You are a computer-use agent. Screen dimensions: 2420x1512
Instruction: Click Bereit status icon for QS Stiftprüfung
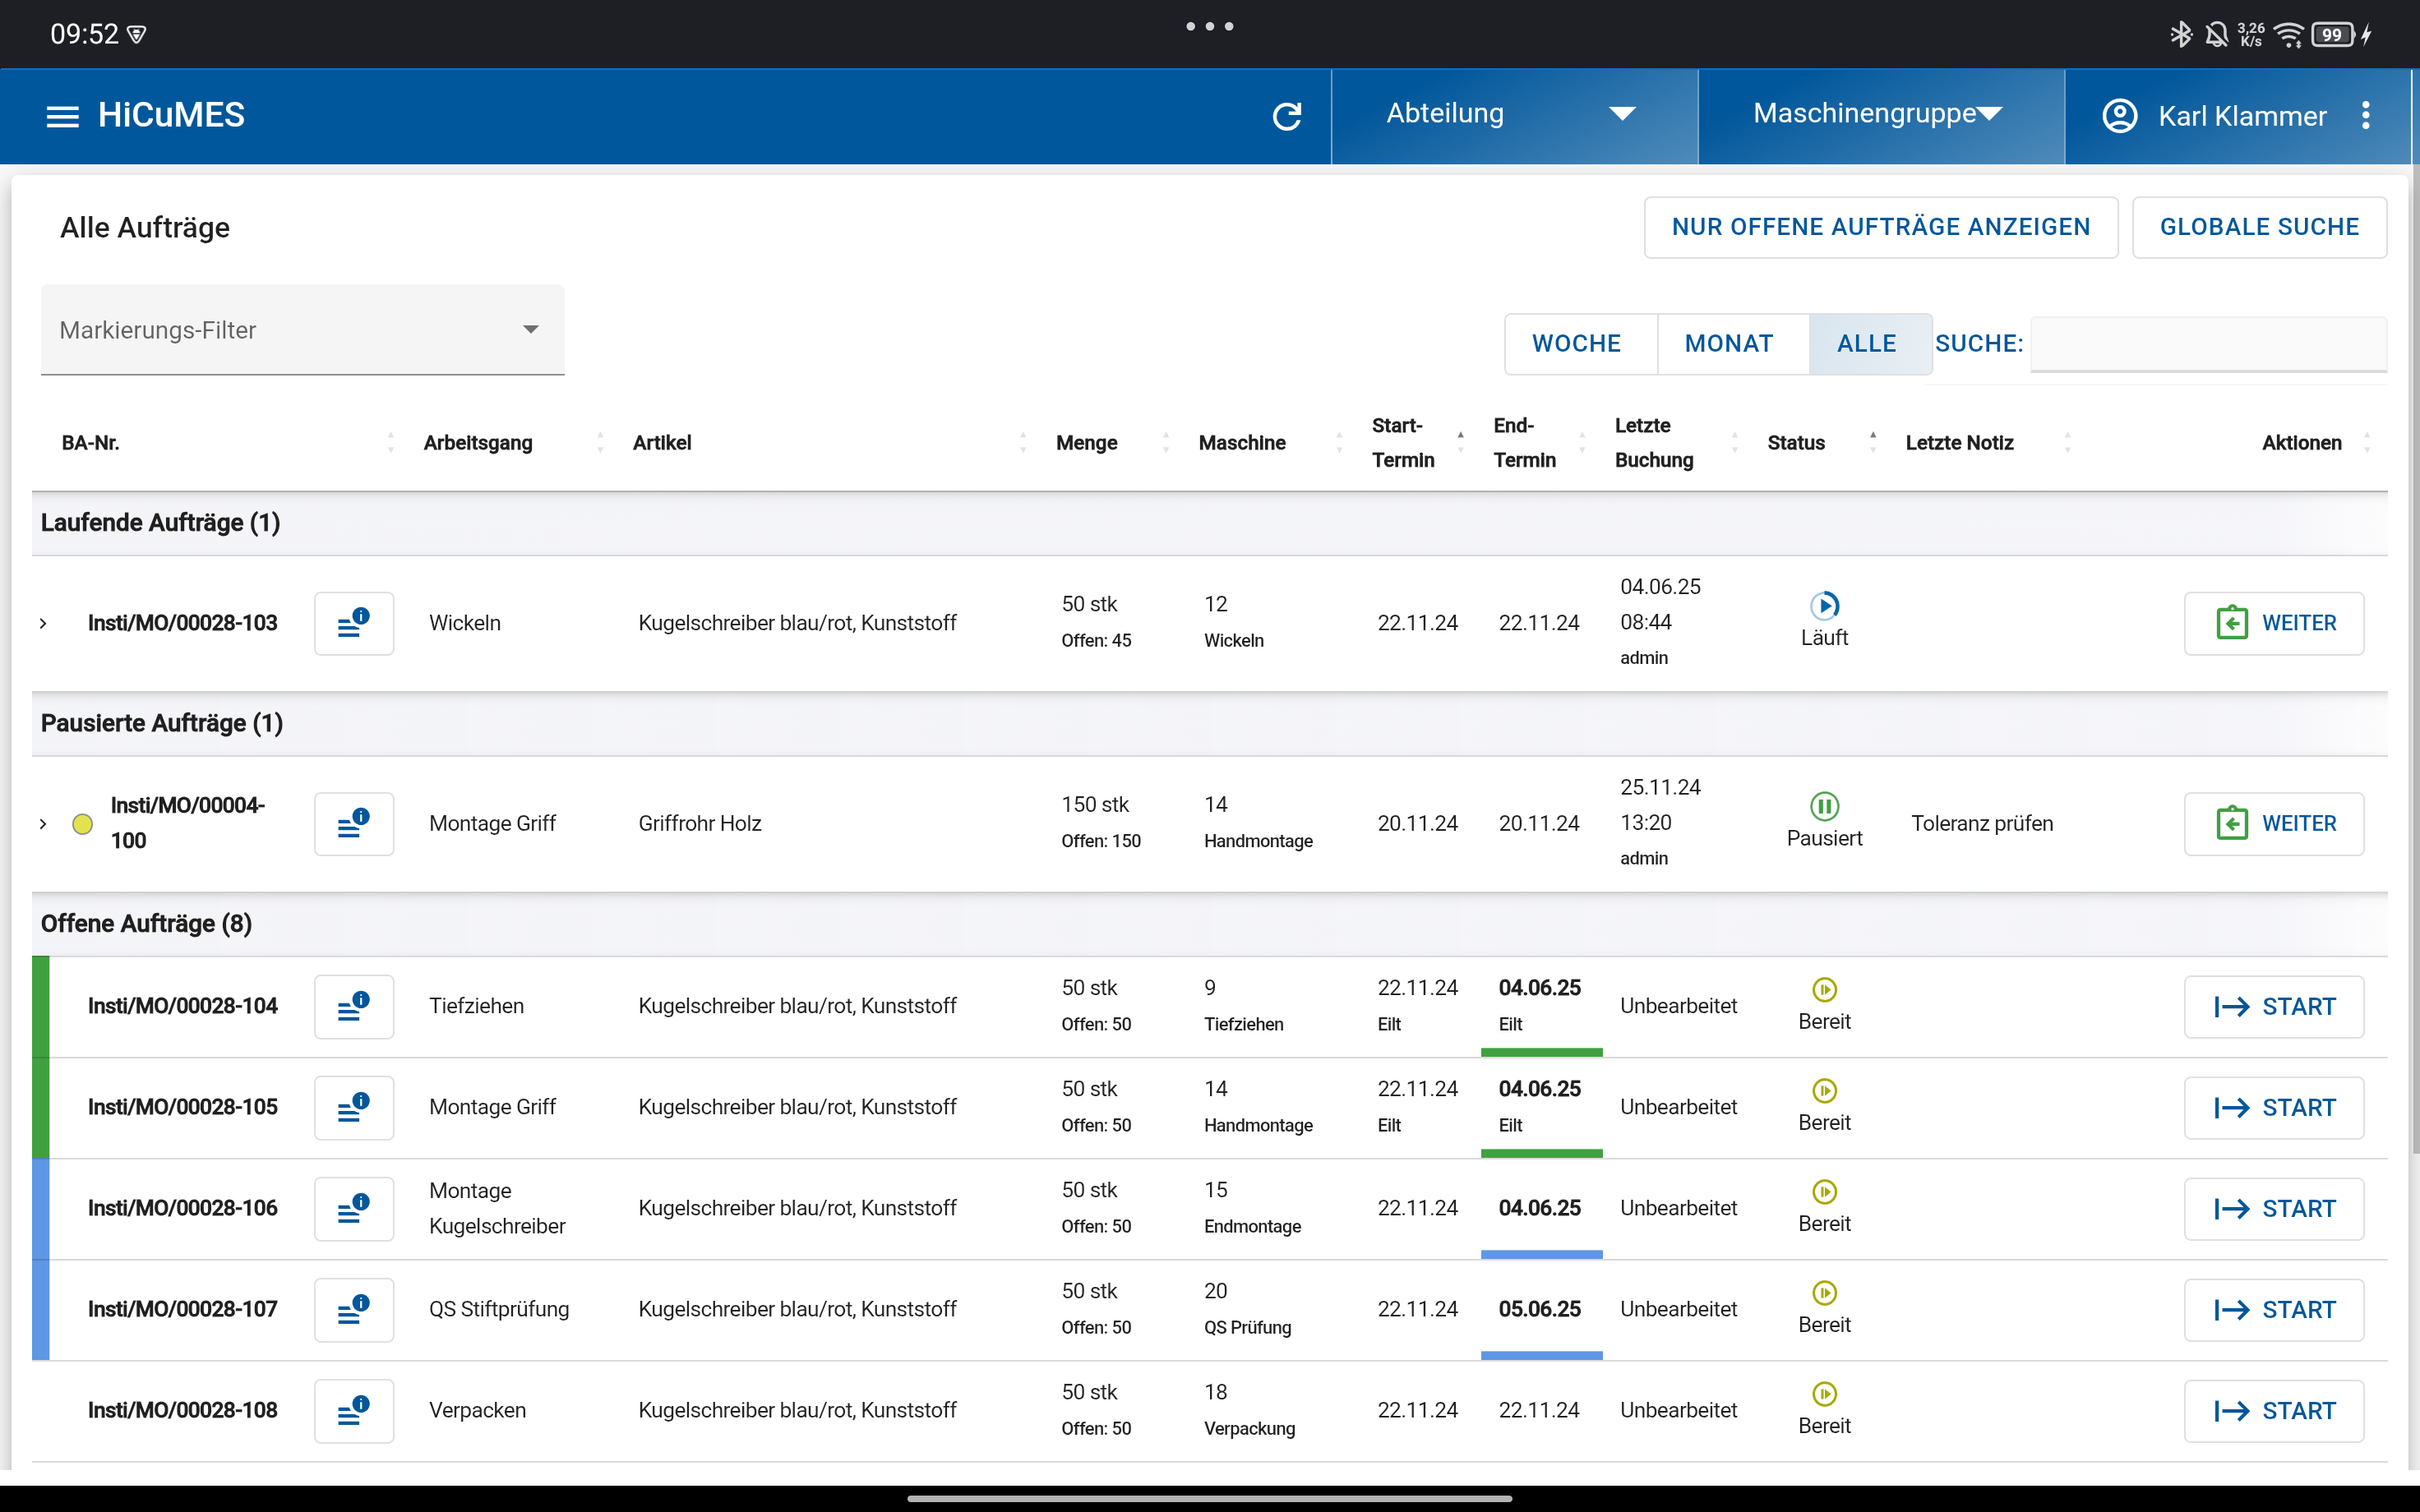point(1824,1292)
